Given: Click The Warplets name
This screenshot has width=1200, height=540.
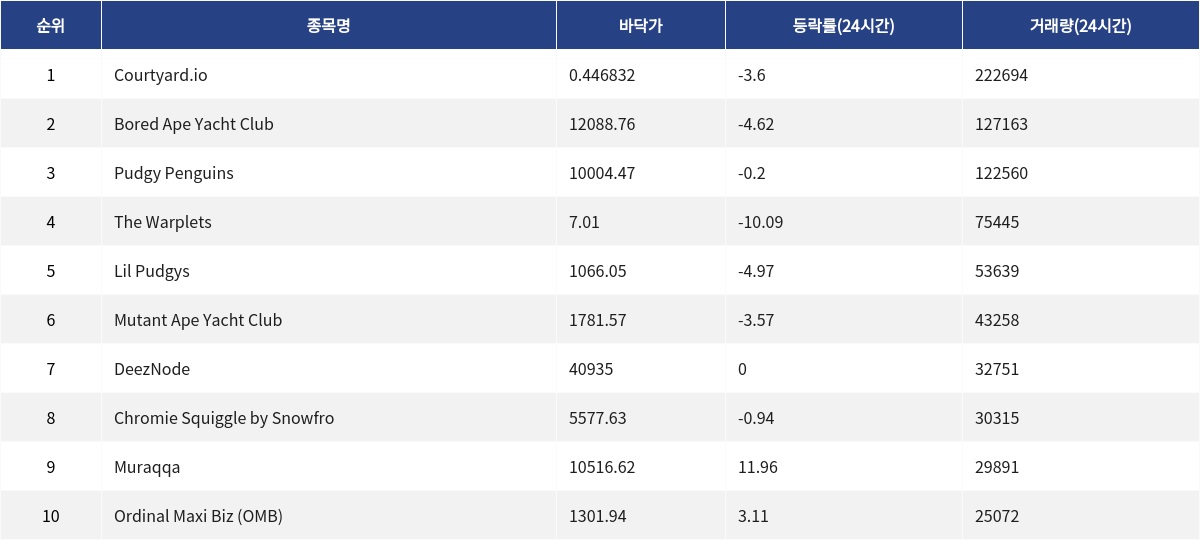Looking at the screenshot, I should click(x=163, y=222).
